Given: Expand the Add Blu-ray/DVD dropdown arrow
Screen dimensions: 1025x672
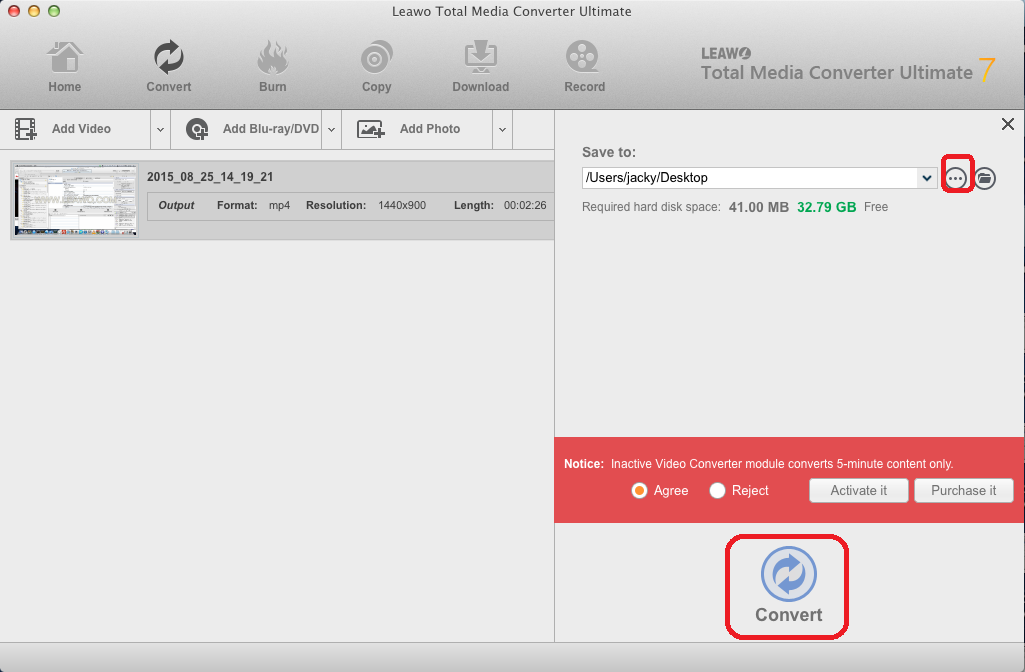Looking at the screenshot, I should 331,129.
